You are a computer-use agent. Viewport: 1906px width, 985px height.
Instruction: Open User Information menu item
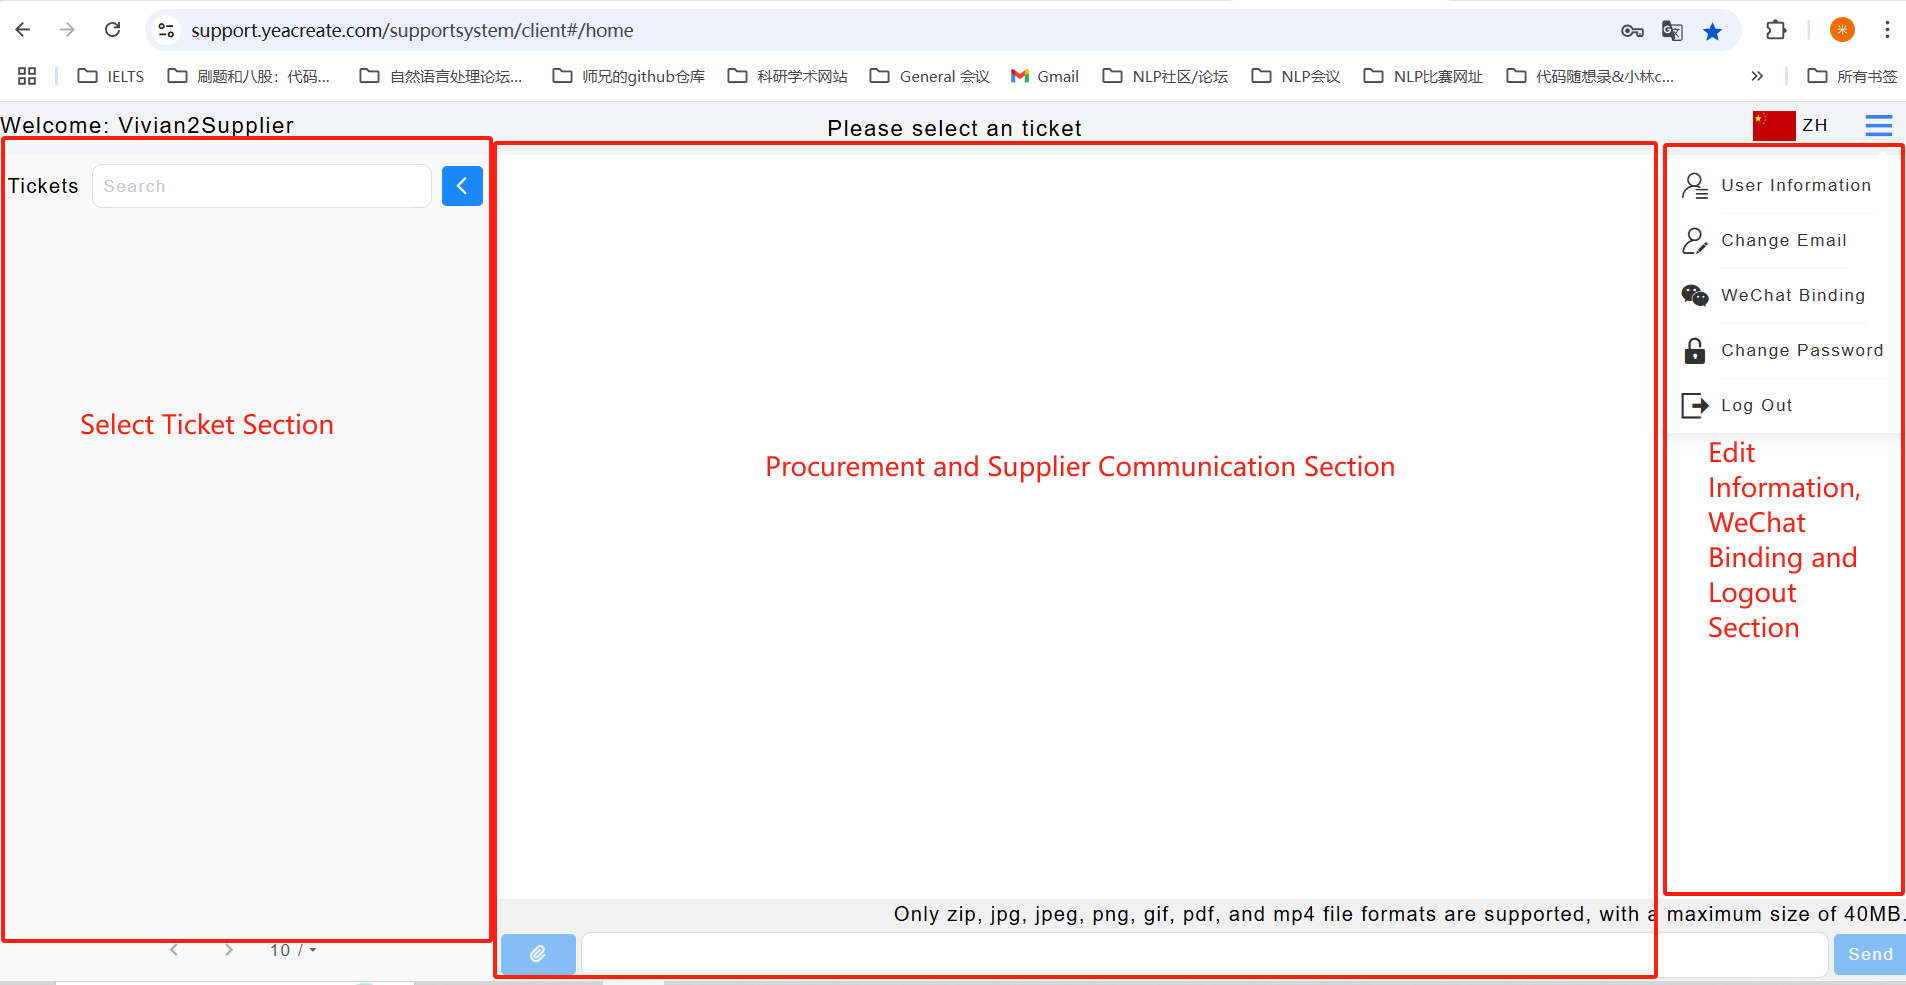(1795, 186)
